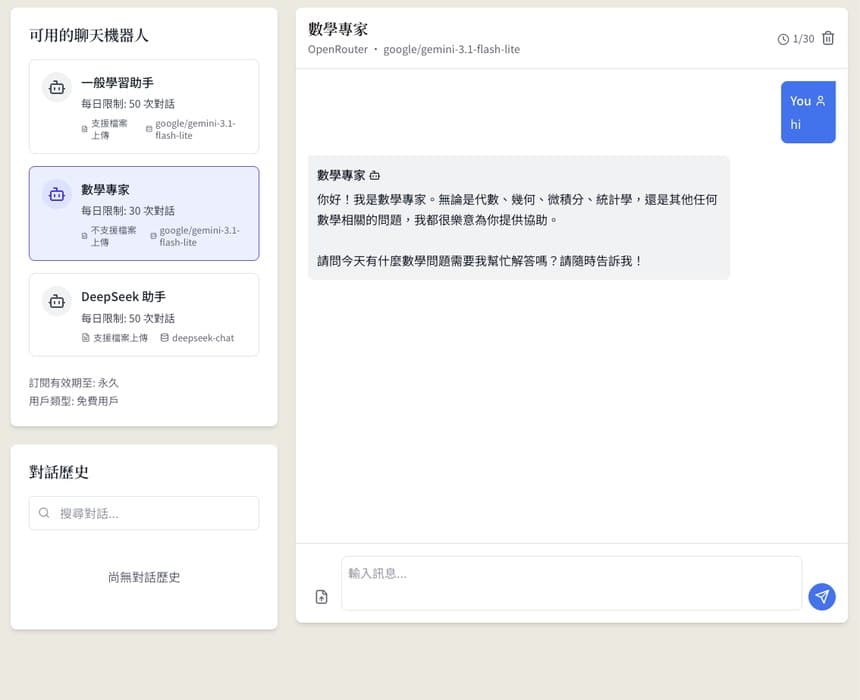Choose the DeepSeek 助手 chatbot card
The image size is (860, 700).
[144, 315]
